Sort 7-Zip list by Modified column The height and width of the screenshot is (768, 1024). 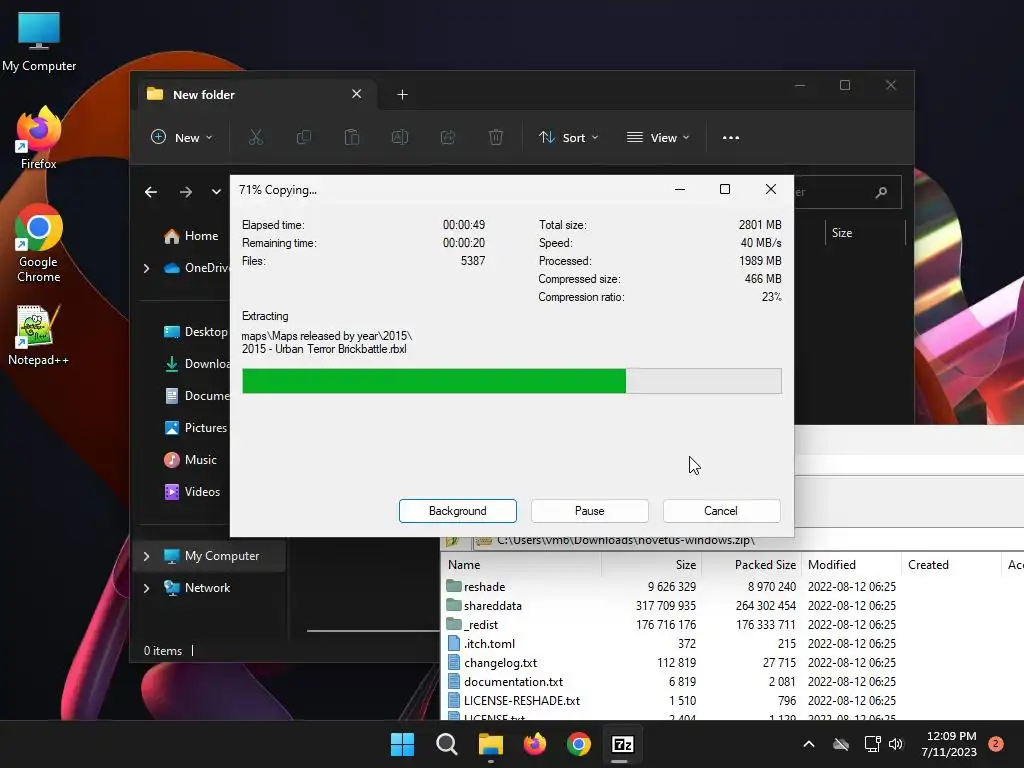tap(851, 565)
